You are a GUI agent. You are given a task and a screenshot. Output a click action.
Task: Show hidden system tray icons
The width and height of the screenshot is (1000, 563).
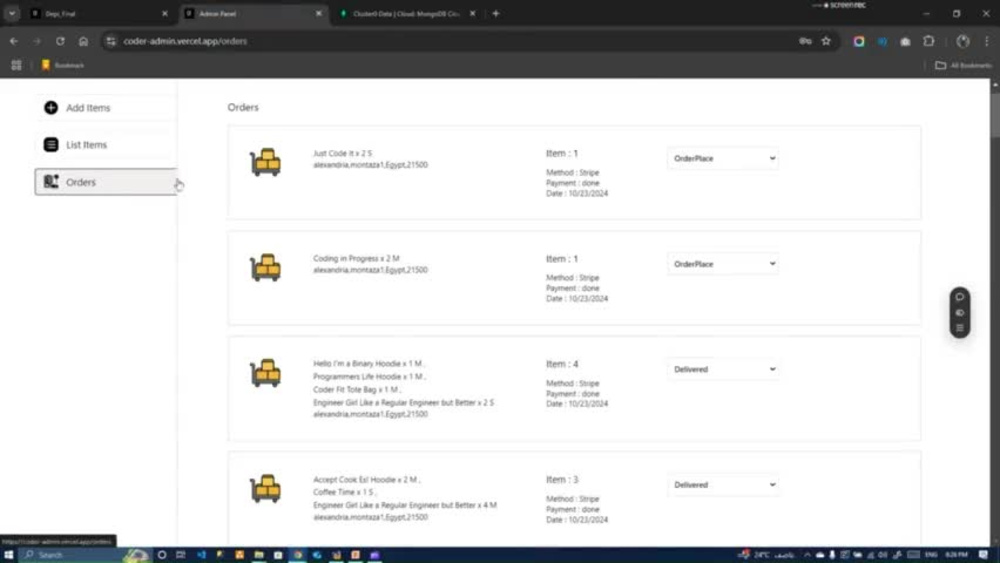pos(807,555)
